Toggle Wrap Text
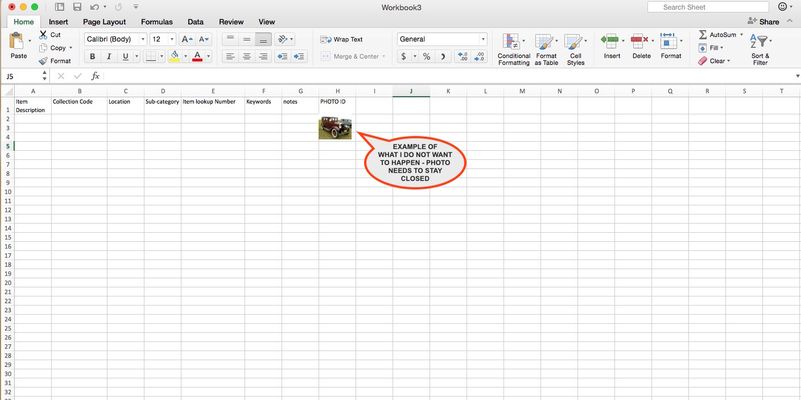The height and width of the screenshot is (400, 801). click(341, 39)
